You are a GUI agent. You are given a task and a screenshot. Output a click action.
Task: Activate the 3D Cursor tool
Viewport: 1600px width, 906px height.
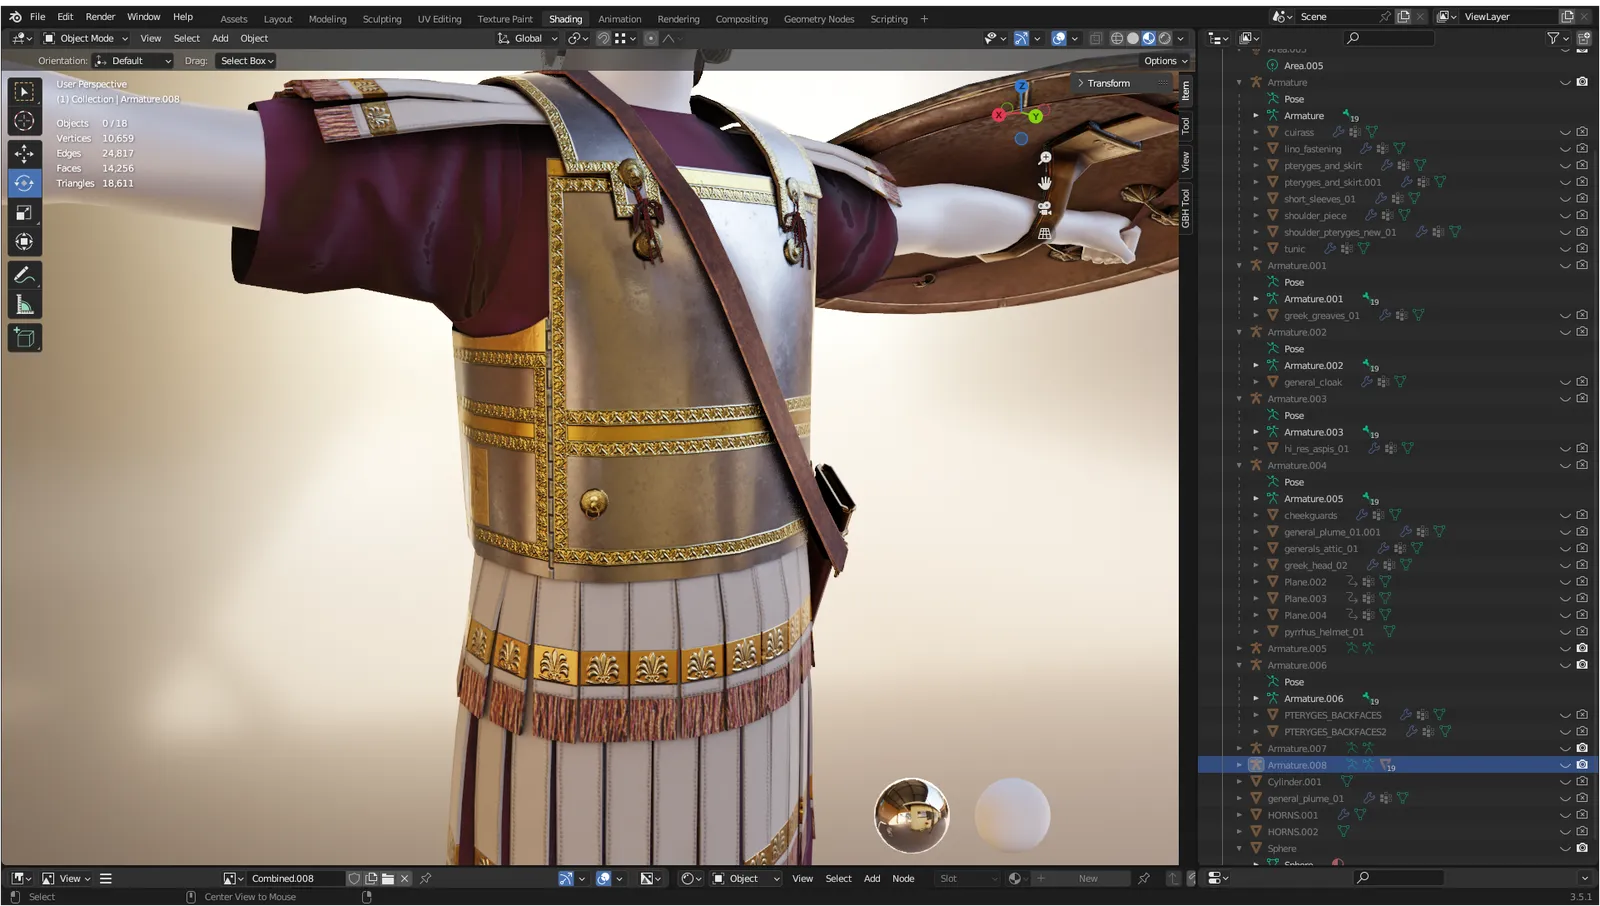click(24, 122)
